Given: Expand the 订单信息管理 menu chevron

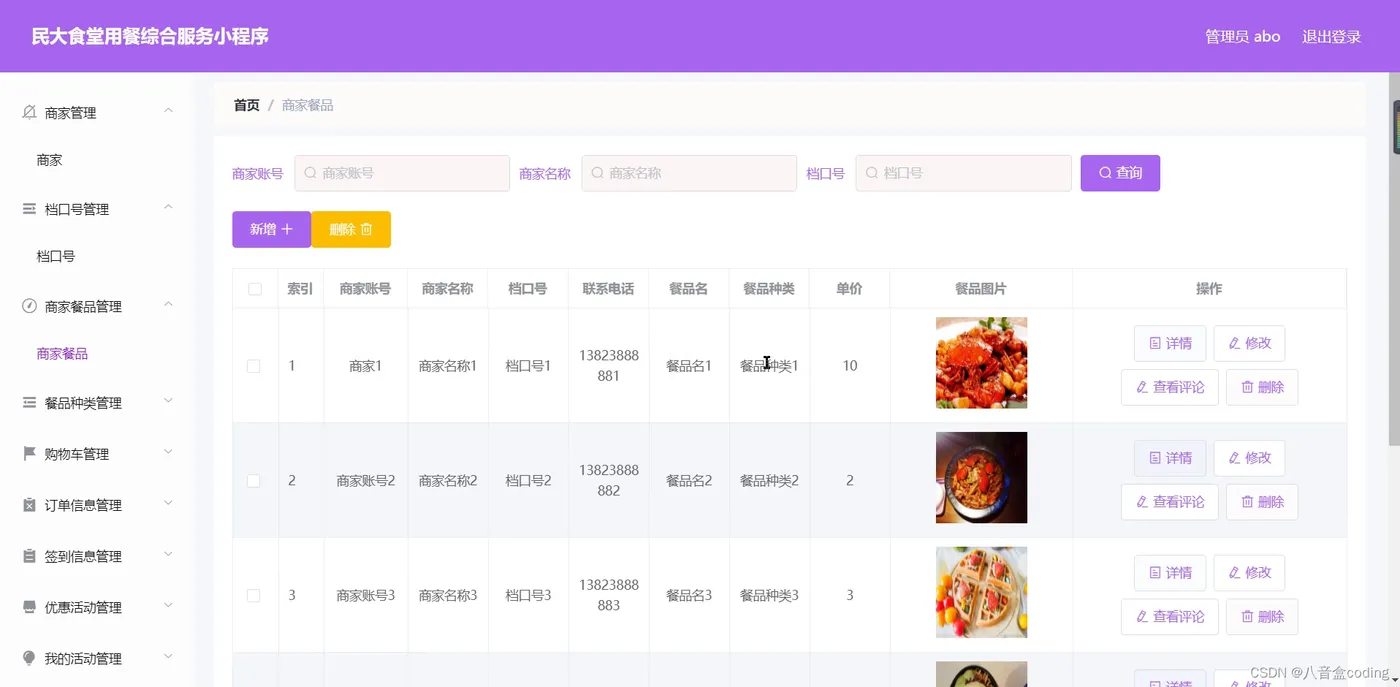Looking at the screenshot, I should tap(168, 503).
